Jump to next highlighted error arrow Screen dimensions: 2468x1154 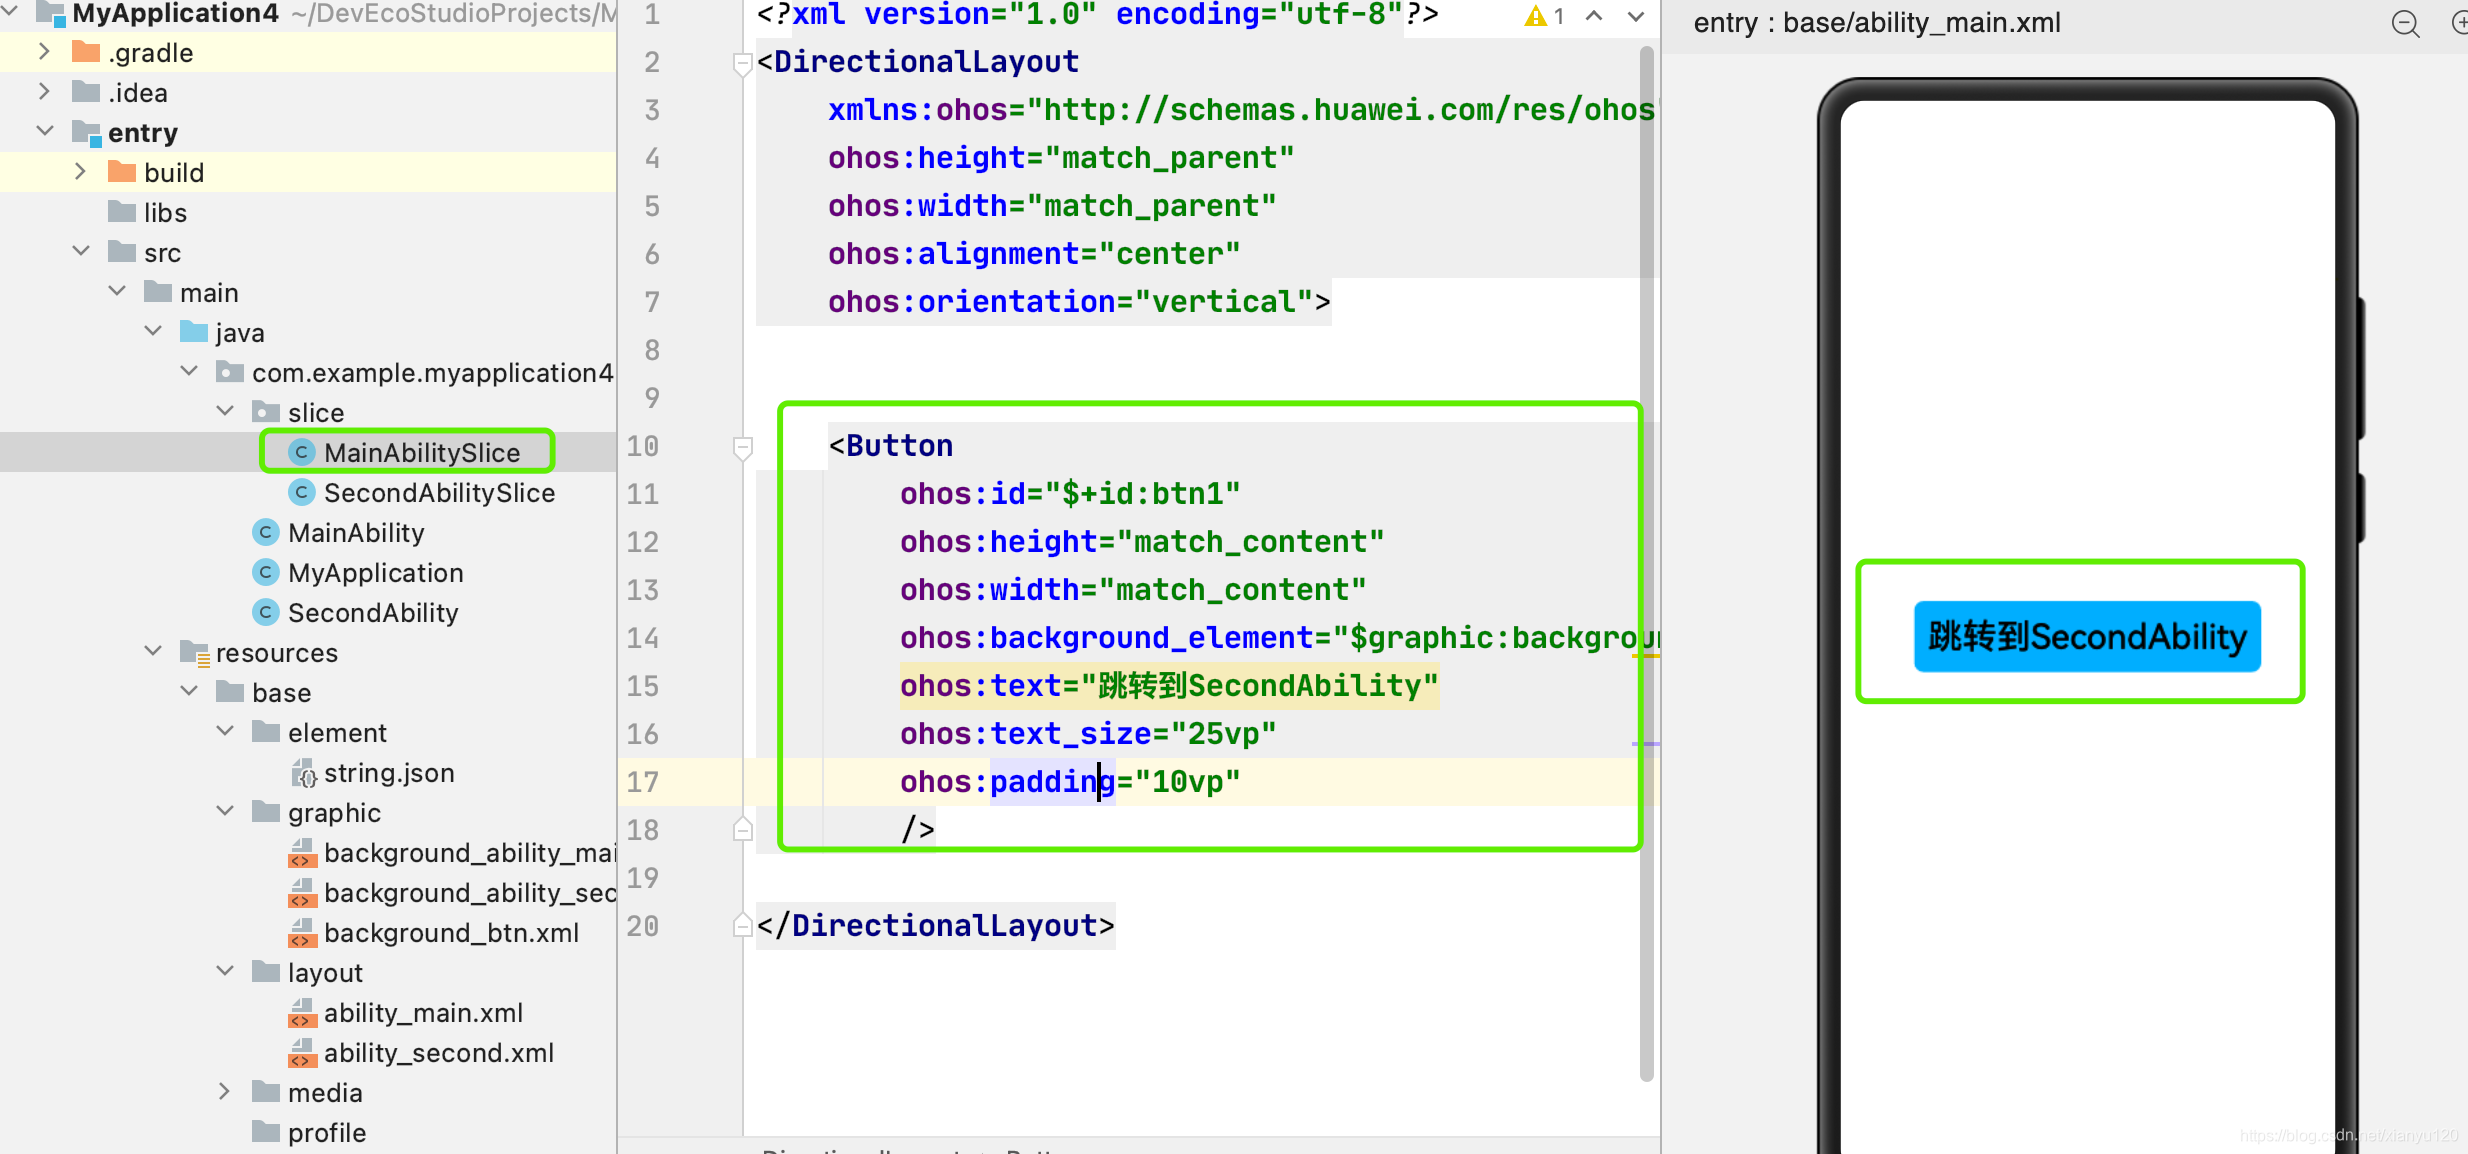pyautogui.click(x=1636, y=16)
